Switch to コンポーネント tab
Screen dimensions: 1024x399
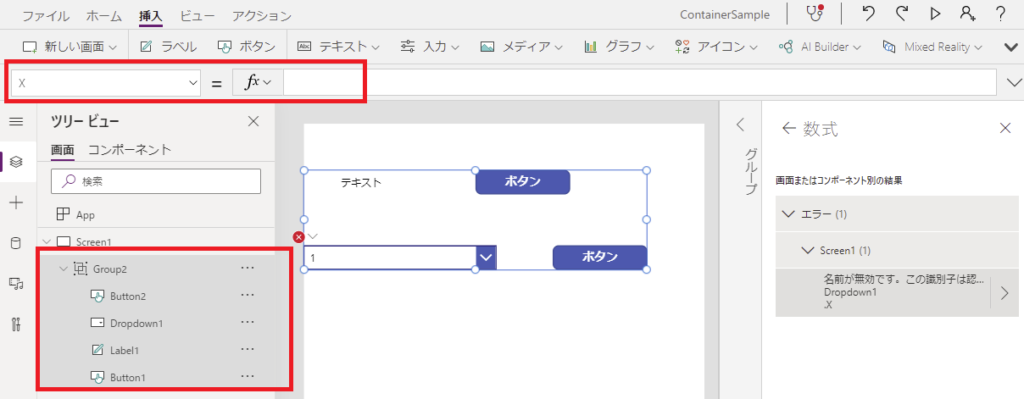tap(129, 150)
